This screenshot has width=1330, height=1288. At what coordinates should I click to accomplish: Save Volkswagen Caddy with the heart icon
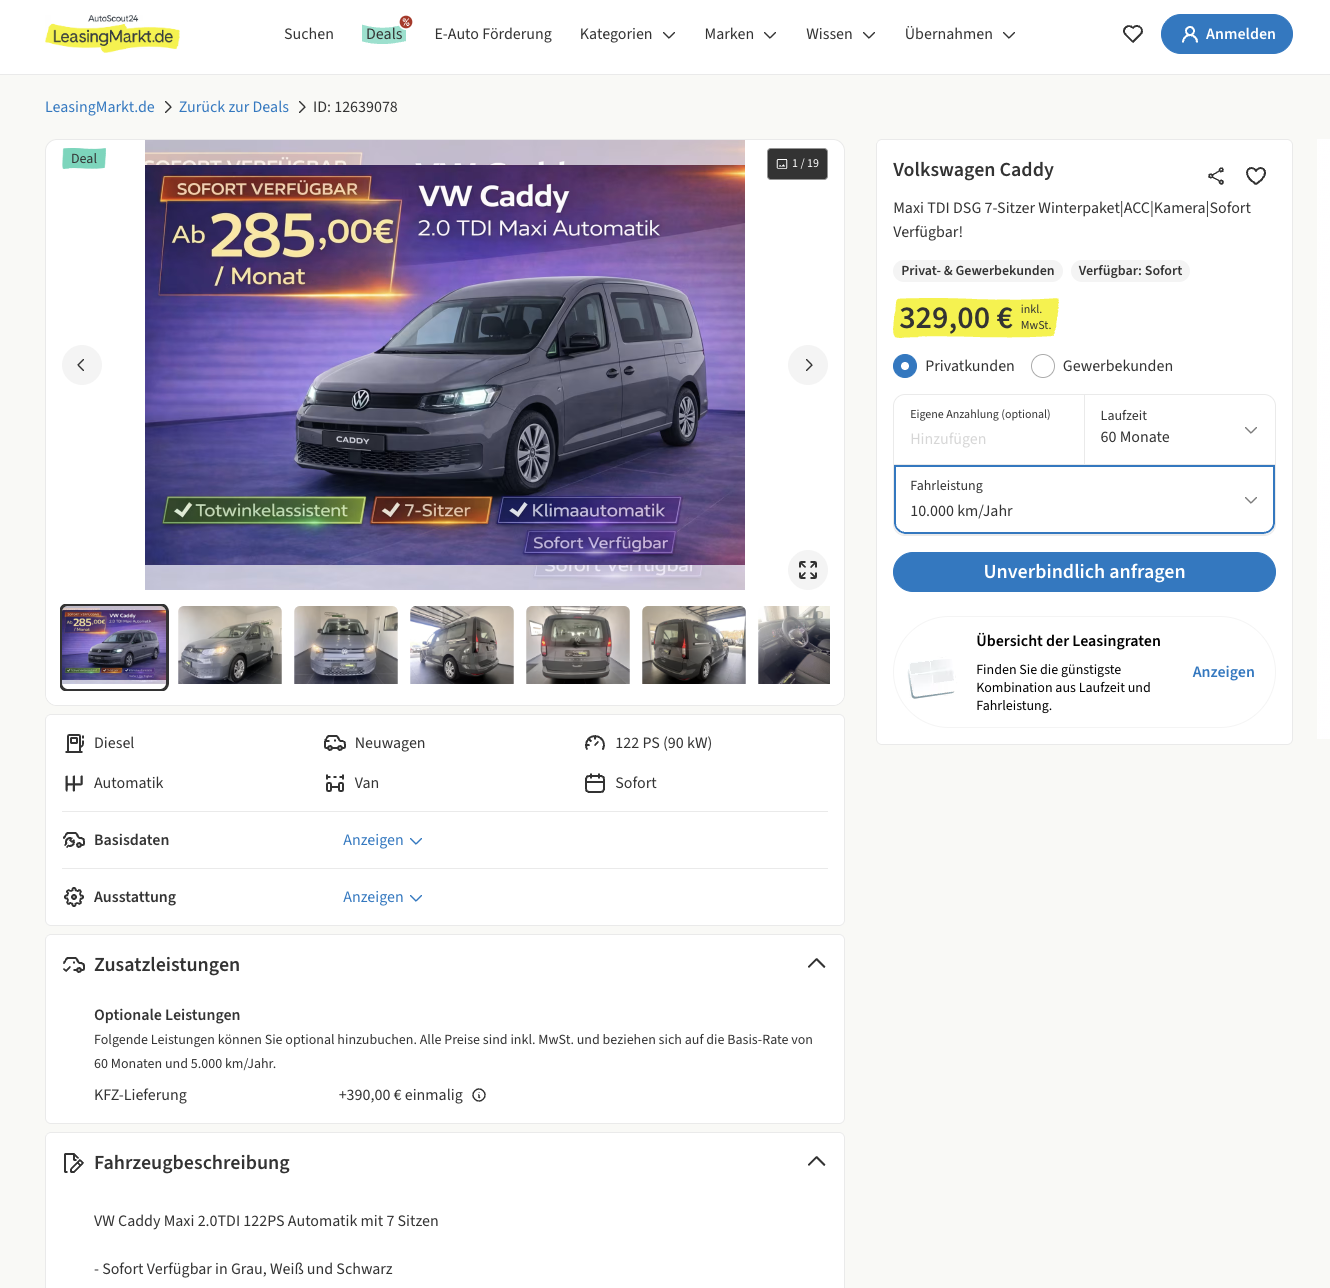(x=1256, y=176)
